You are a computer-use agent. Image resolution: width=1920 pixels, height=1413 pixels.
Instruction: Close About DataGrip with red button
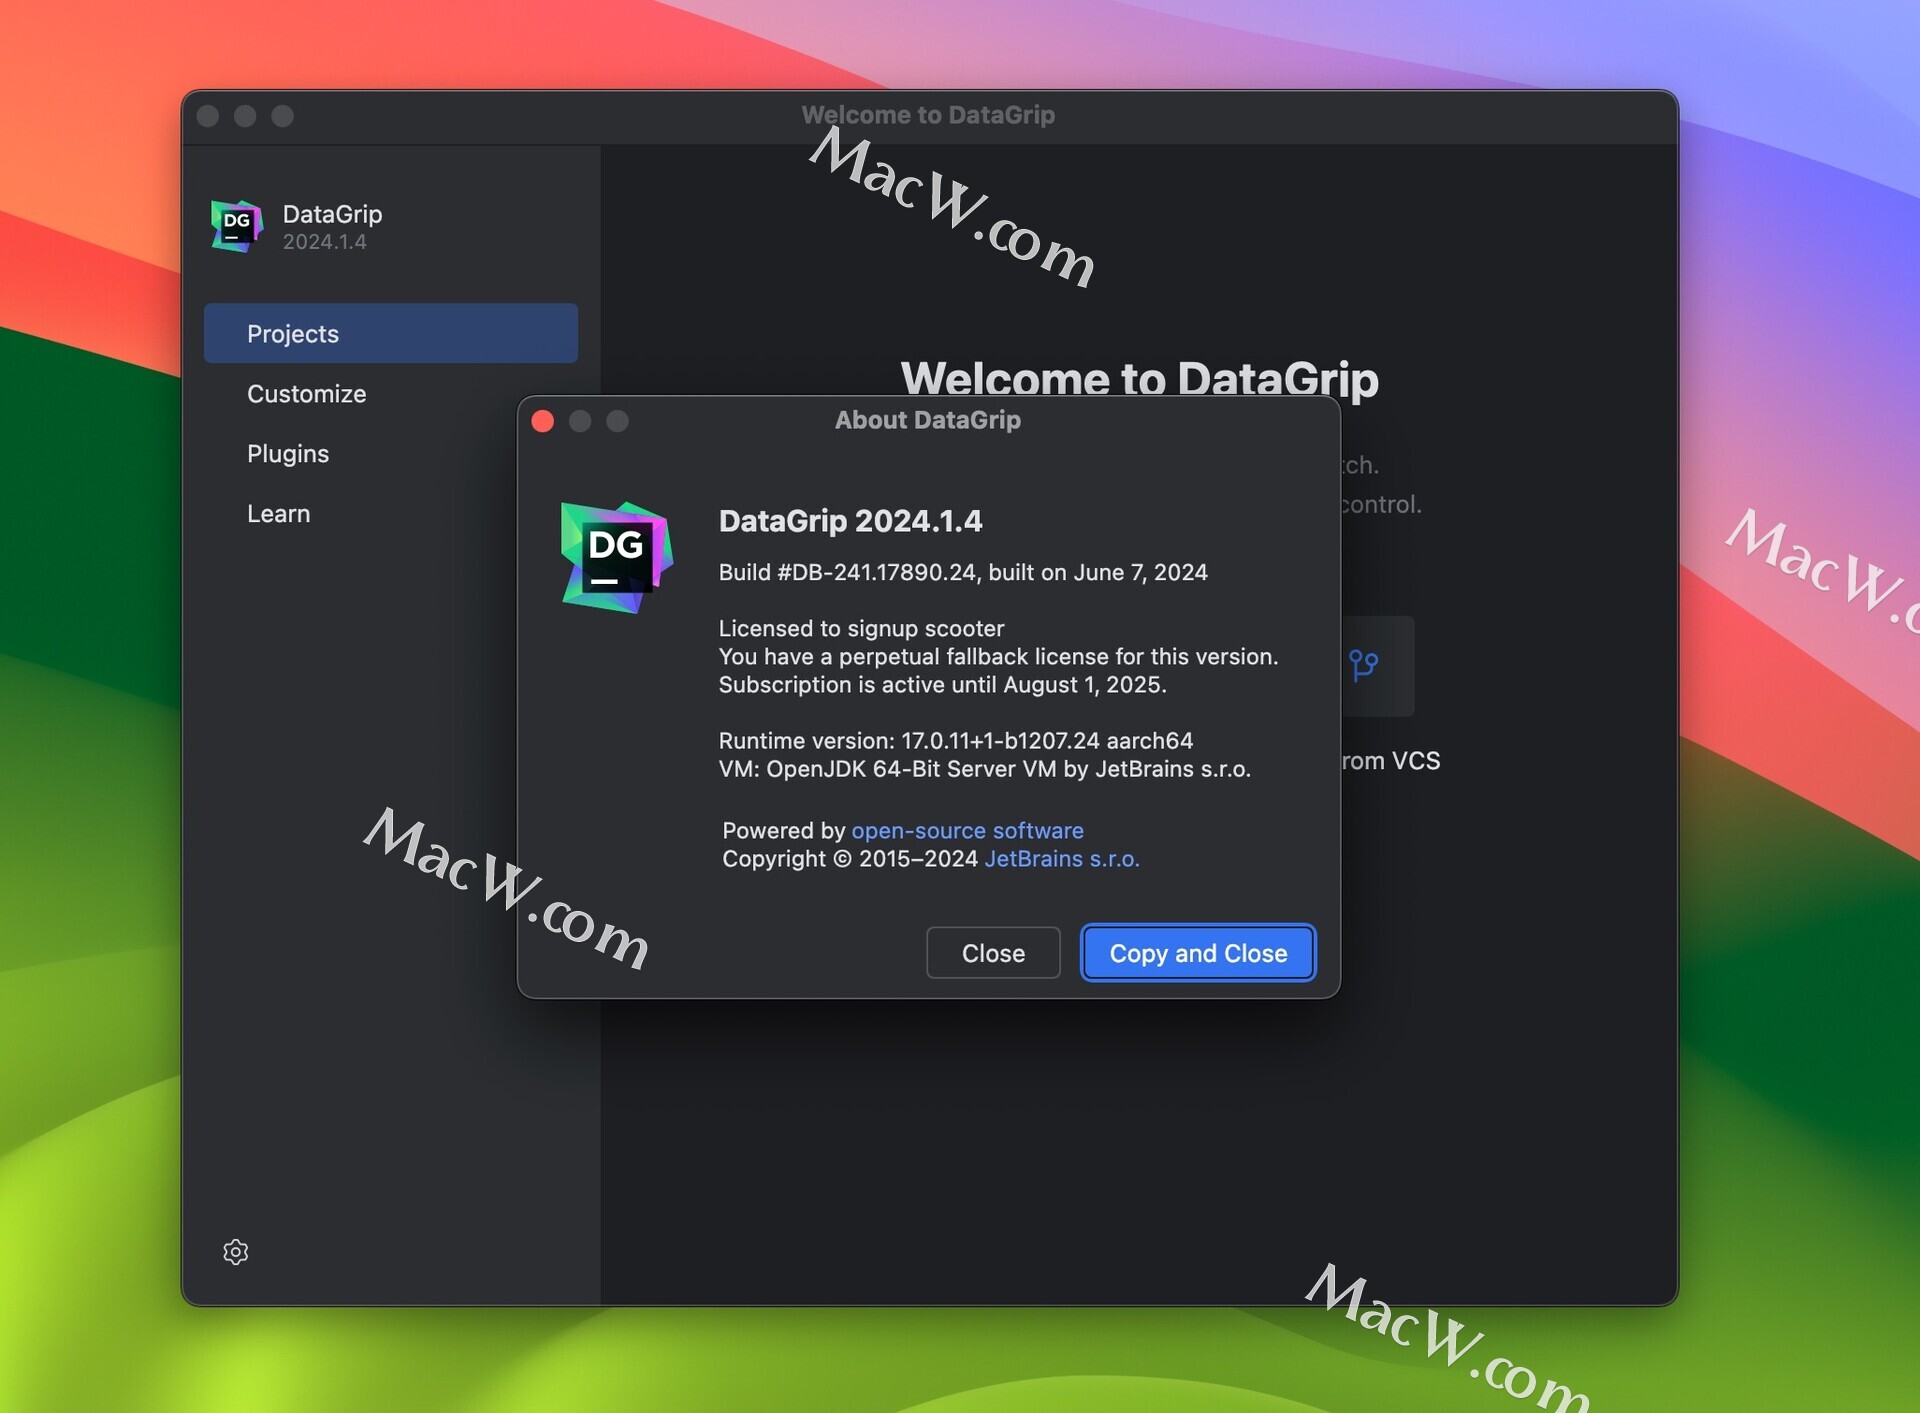tap(543, 421)
